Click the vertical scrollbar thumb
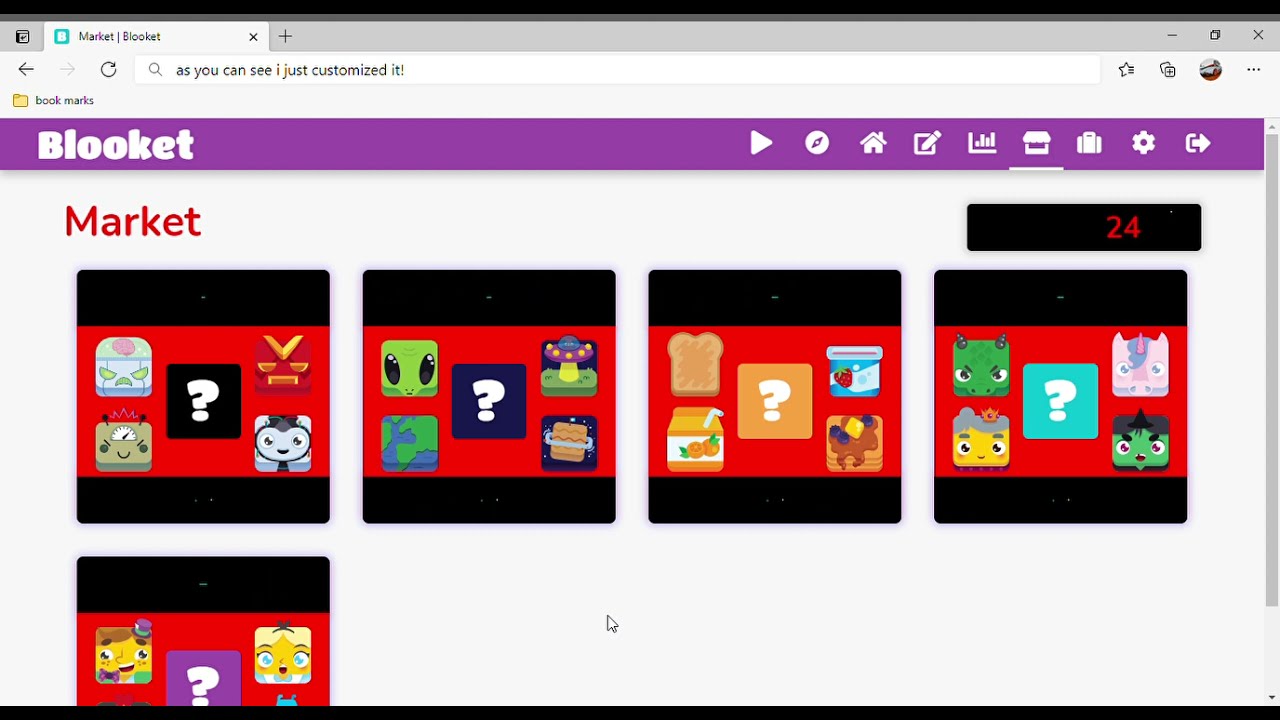The image size is (1280, 720). [x=1272, y=370]
